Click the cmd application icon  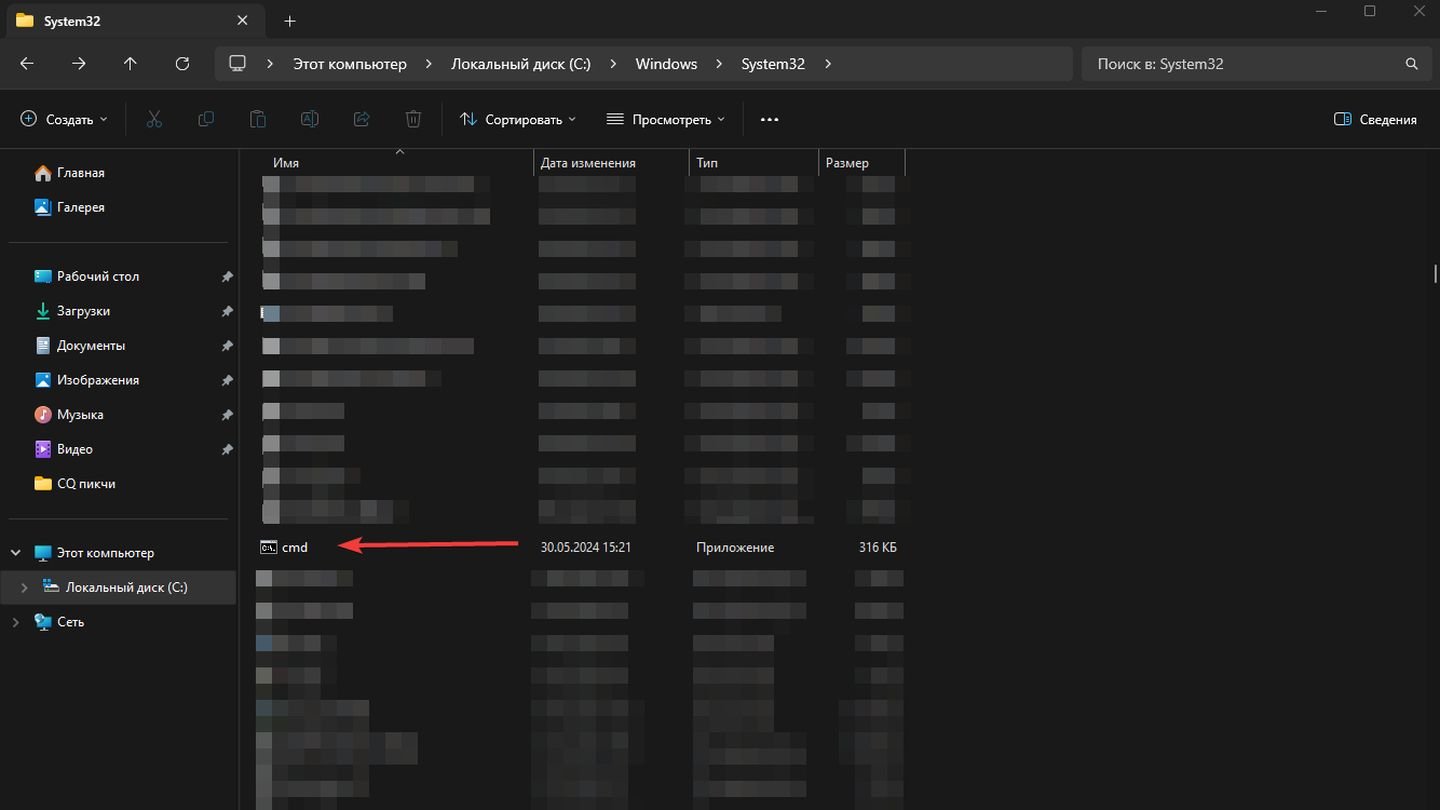click(268, 547)
